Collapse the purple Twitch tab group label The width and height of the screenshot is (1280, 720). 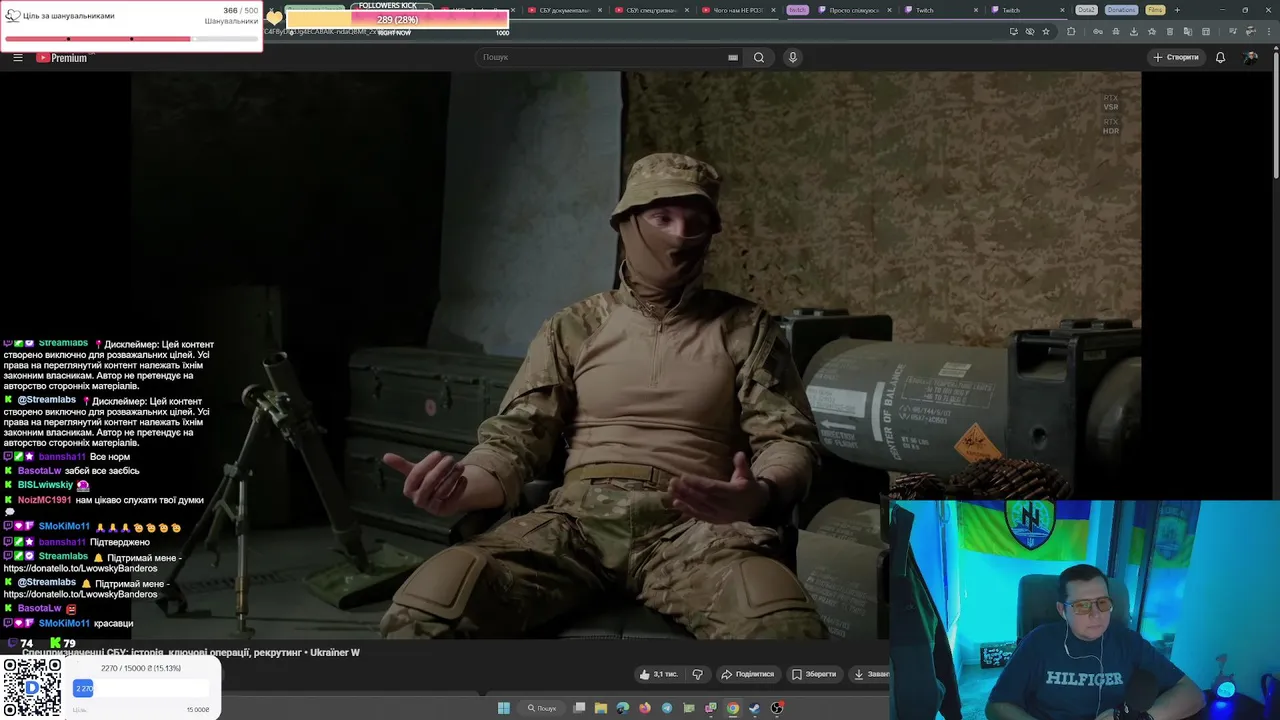point(797,10)
